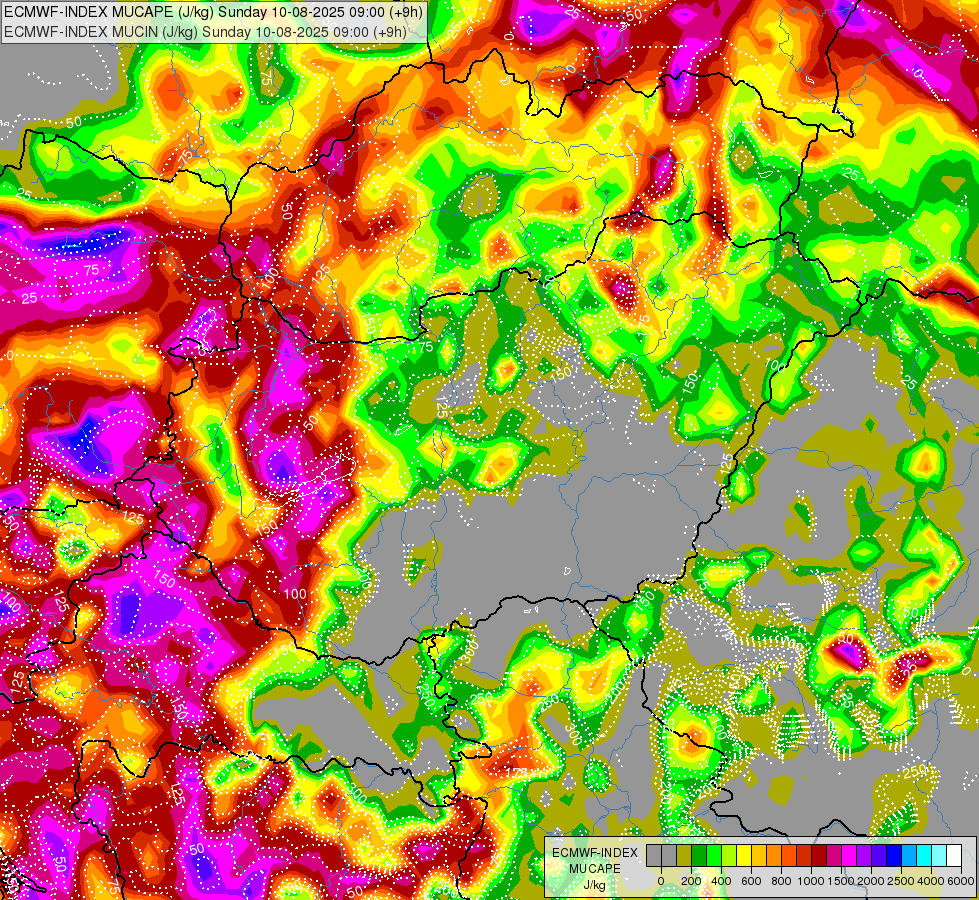Click the pure blue legend swatch
This screenshot has height=900, width=979.
(x=895, y=856)
